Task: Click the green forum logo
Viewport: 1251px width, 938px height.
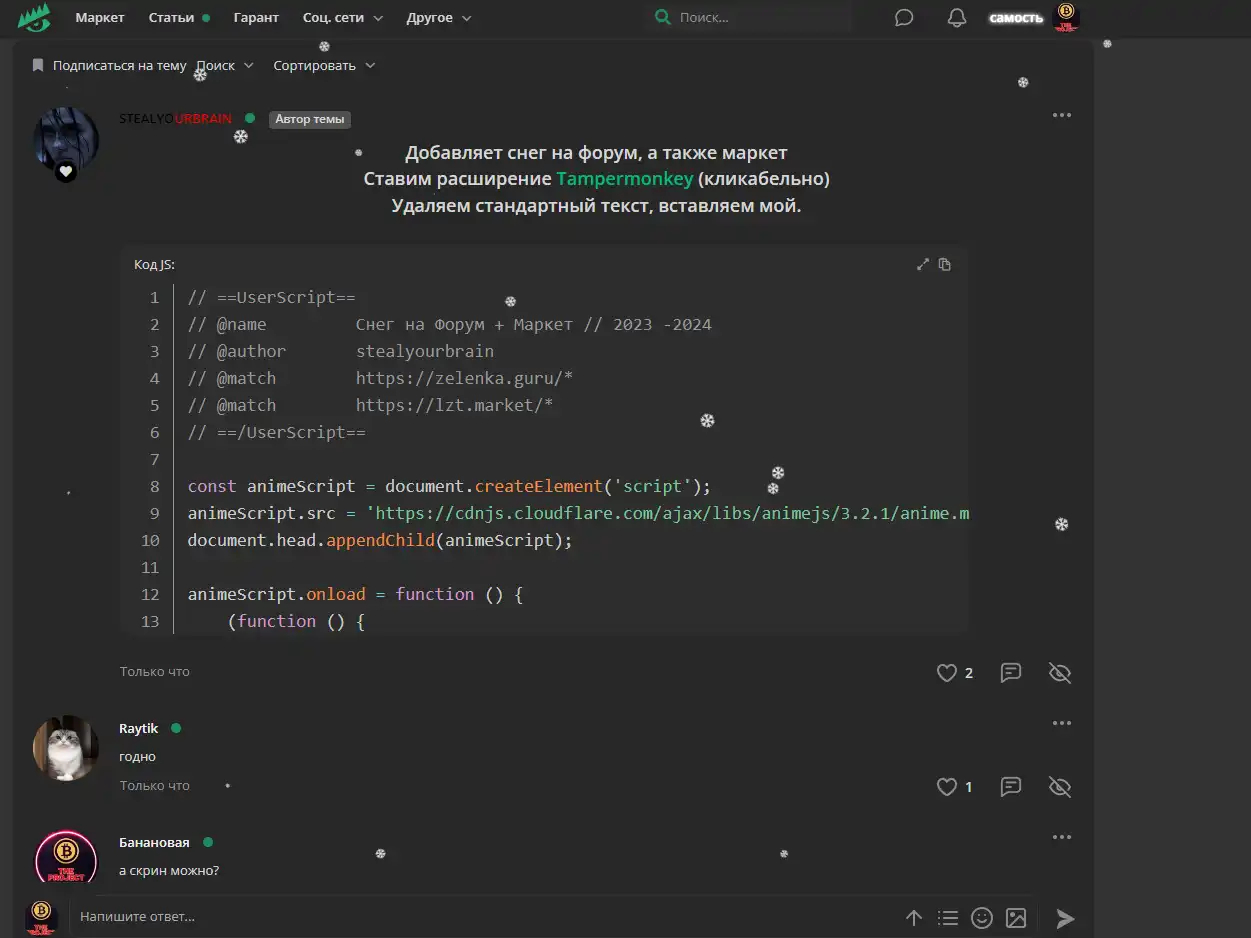Action: (x=34, y=17)
